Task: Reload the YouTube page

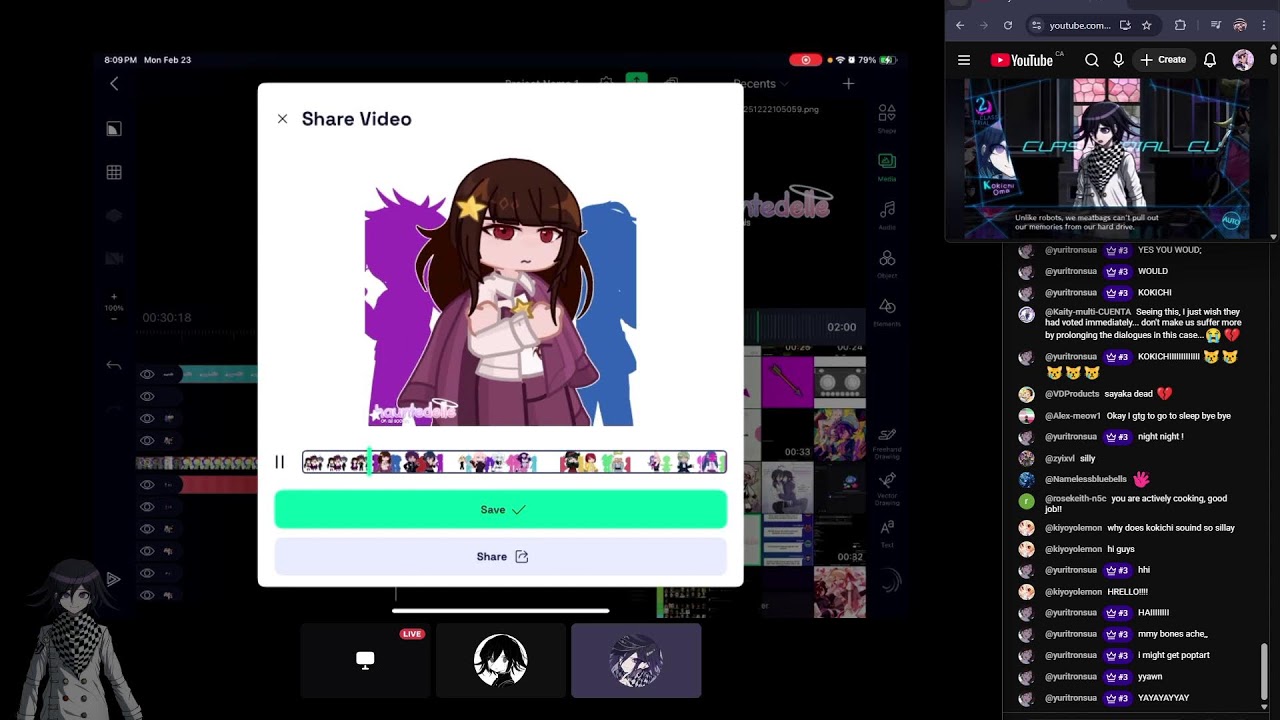Action: point(1008,25)
